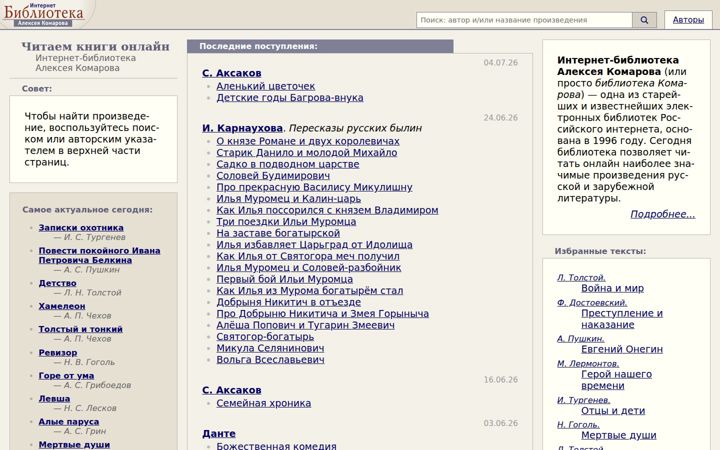
Task: Open the Данте author link
Action: [219, 433]
